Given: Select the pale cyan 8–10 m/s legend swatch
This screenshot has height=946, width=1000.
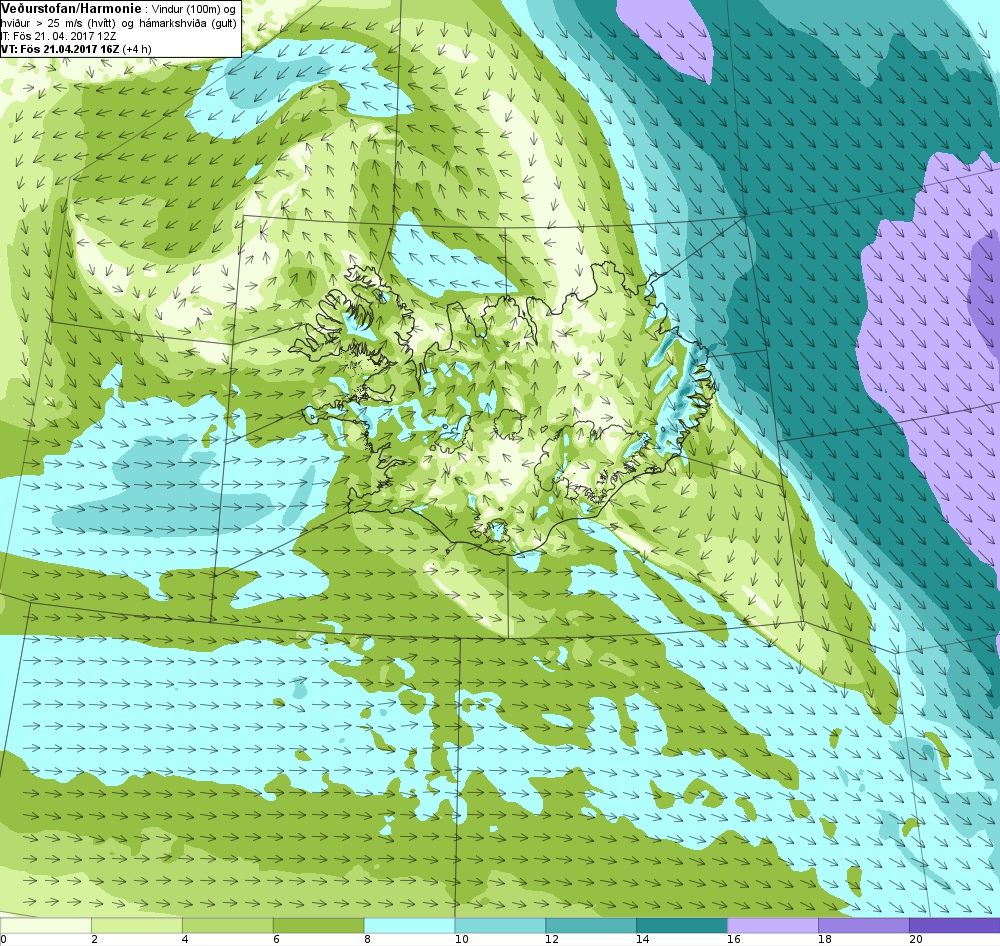Looking at the screenshot, I should point(409,925).
